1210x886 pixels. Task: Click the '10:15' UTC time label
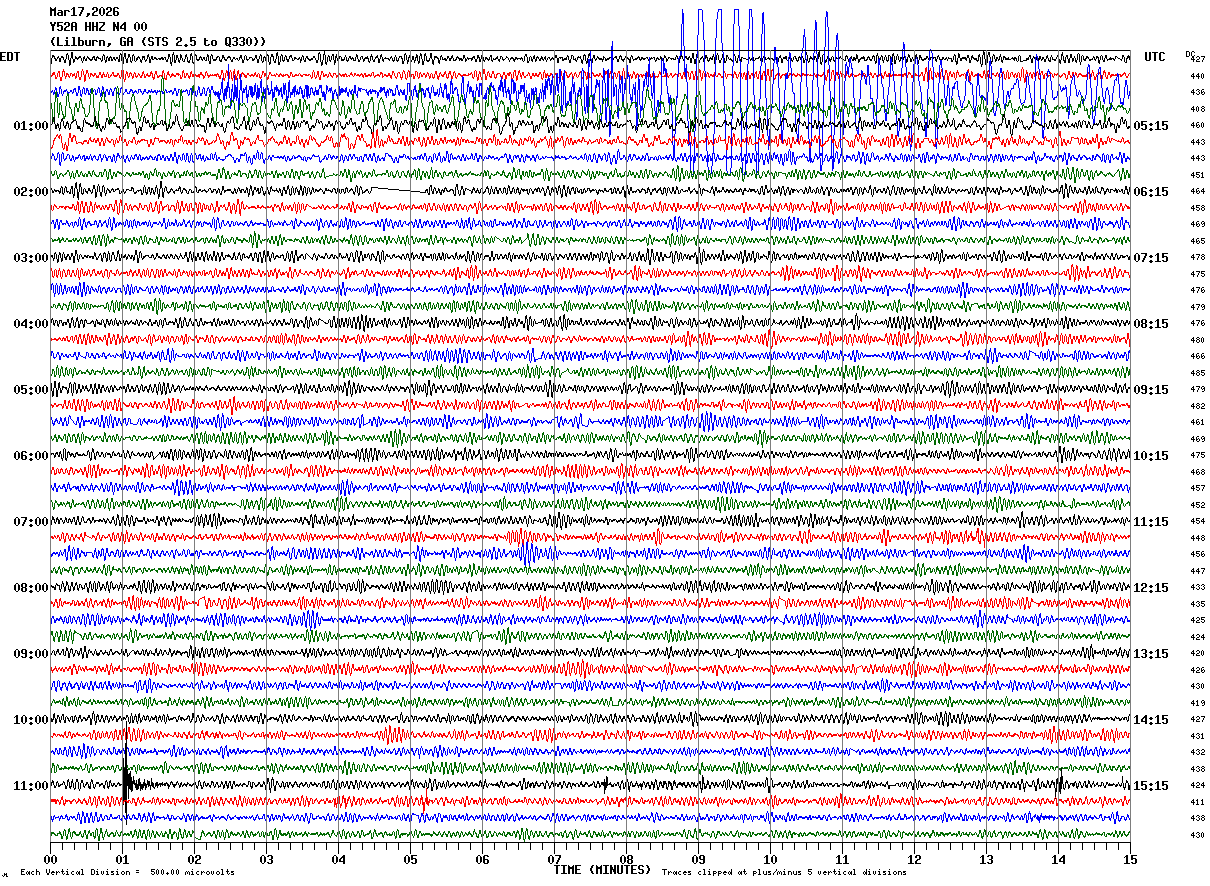pyautogui.click(x=1151, y=456)
